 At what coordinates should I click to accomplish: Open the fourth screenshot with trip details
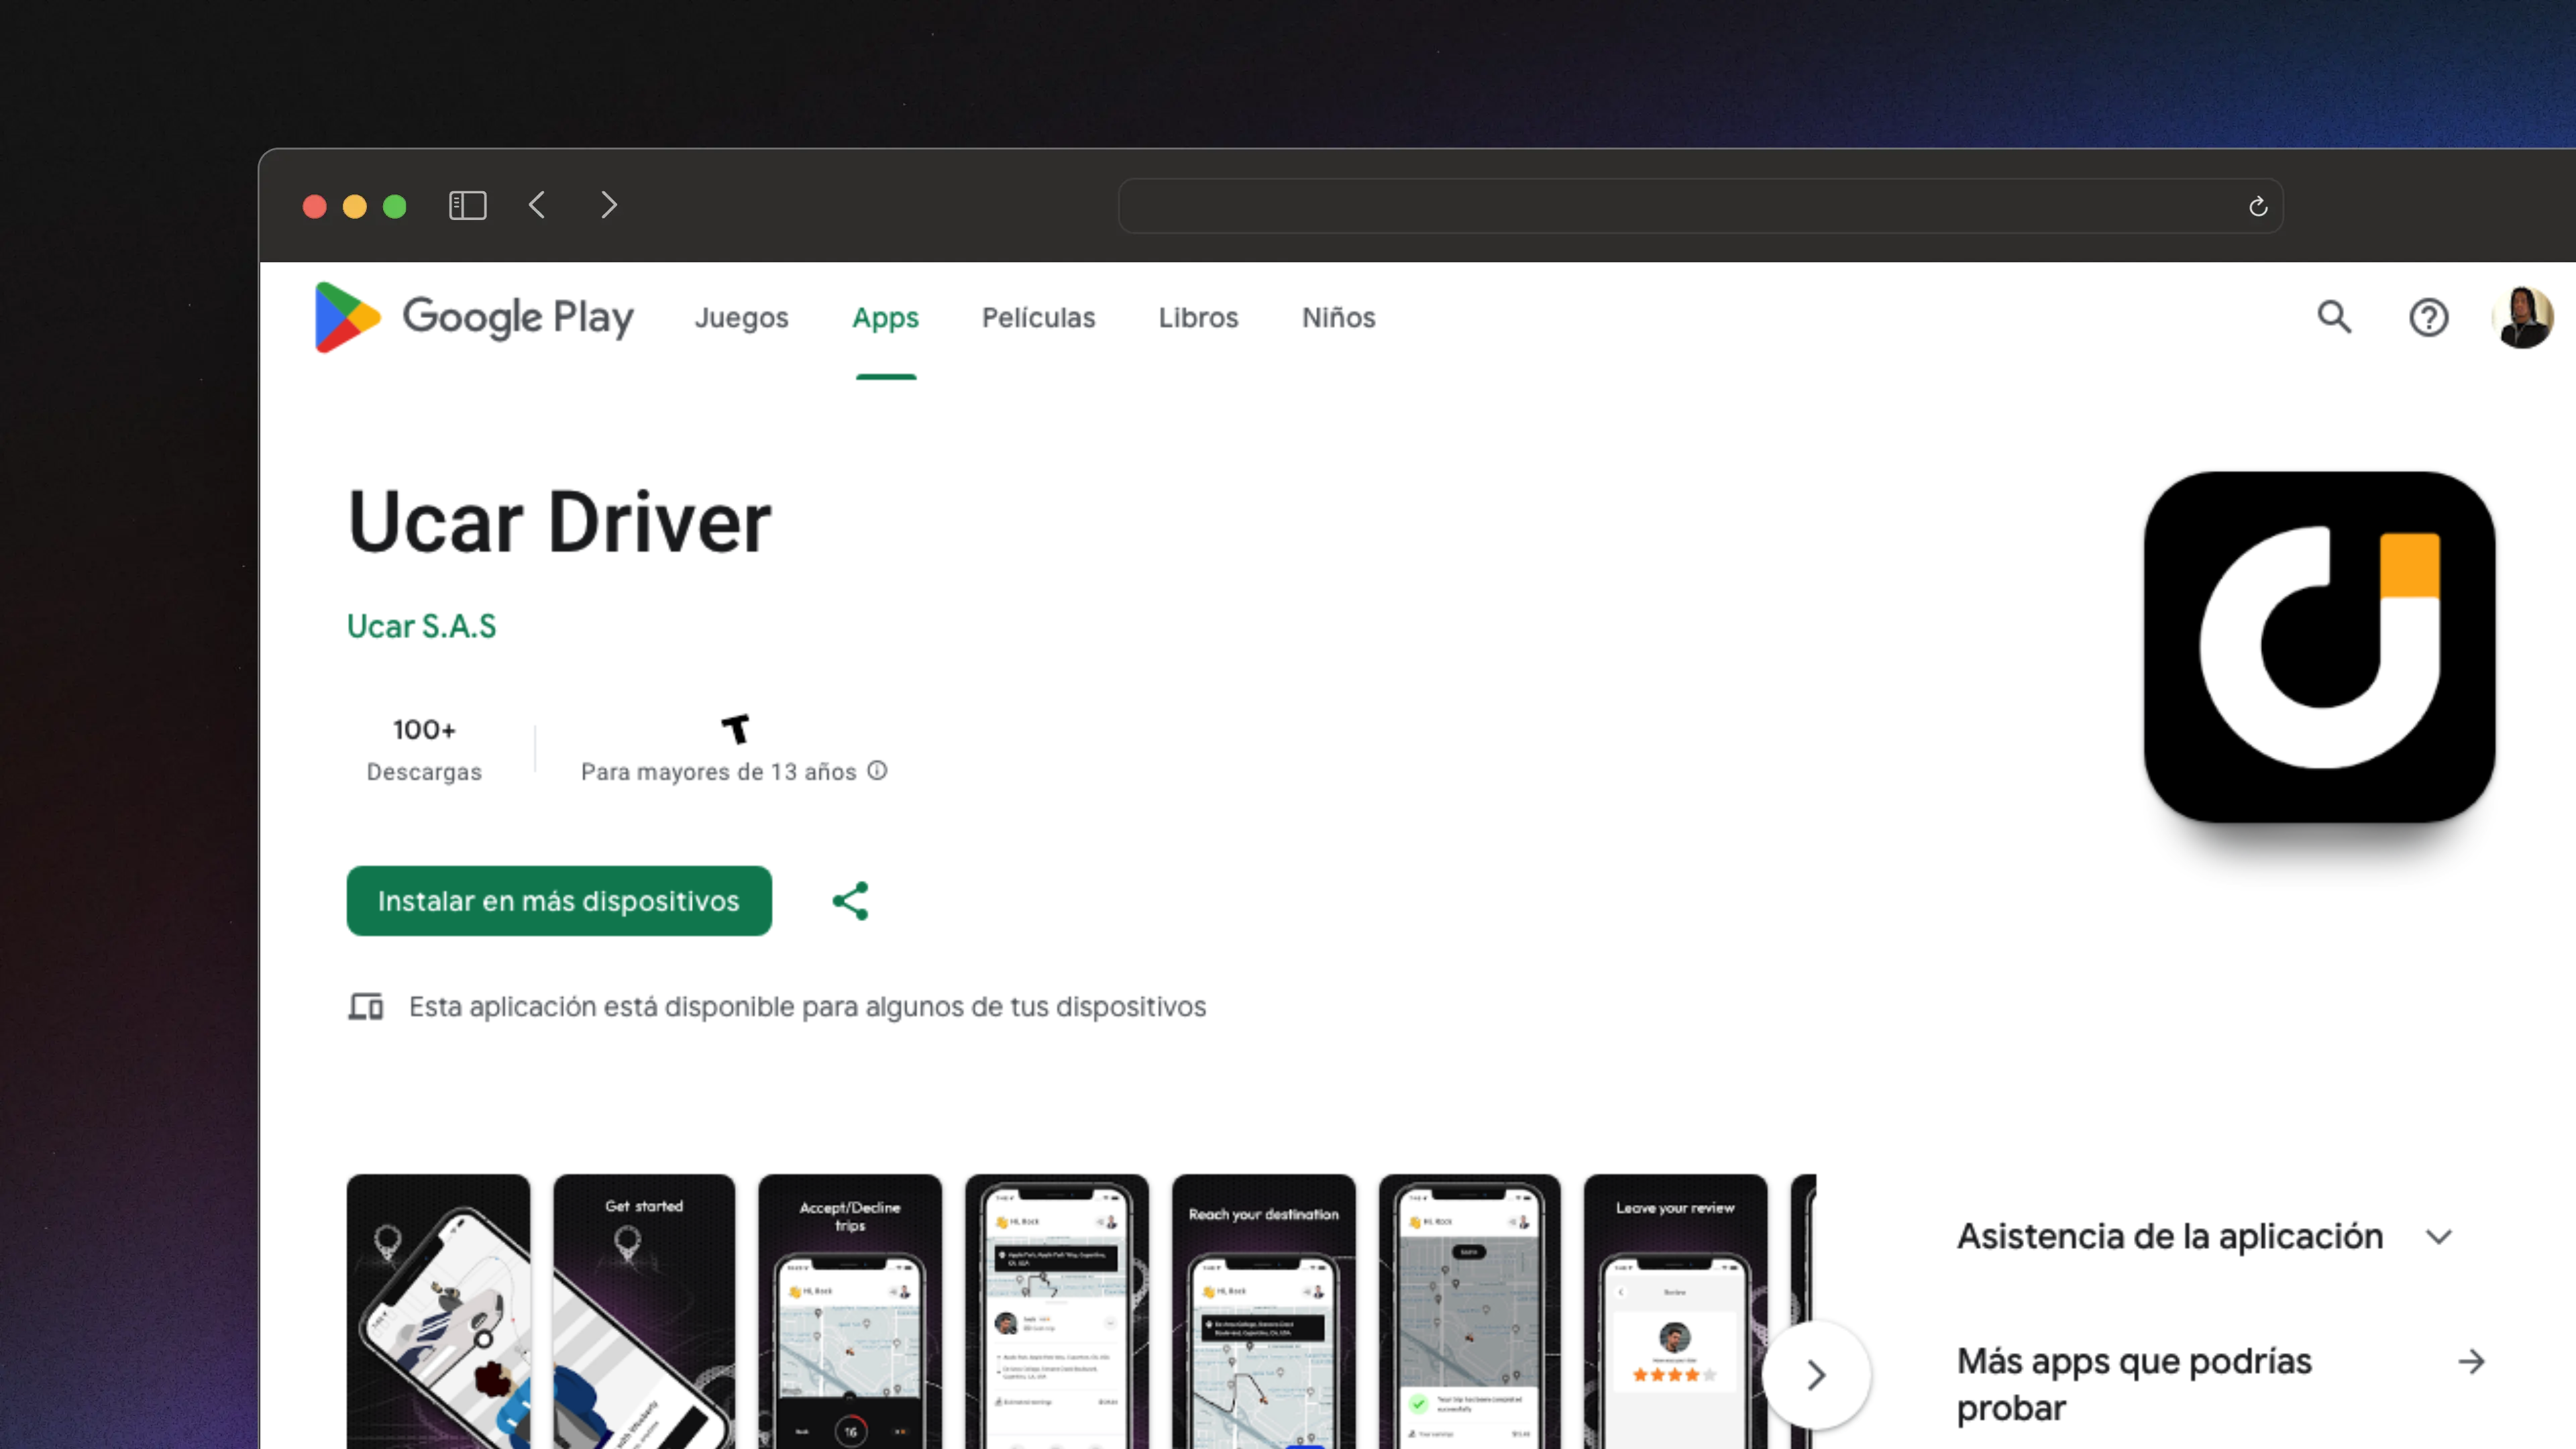click(x=1057, y=1311)
